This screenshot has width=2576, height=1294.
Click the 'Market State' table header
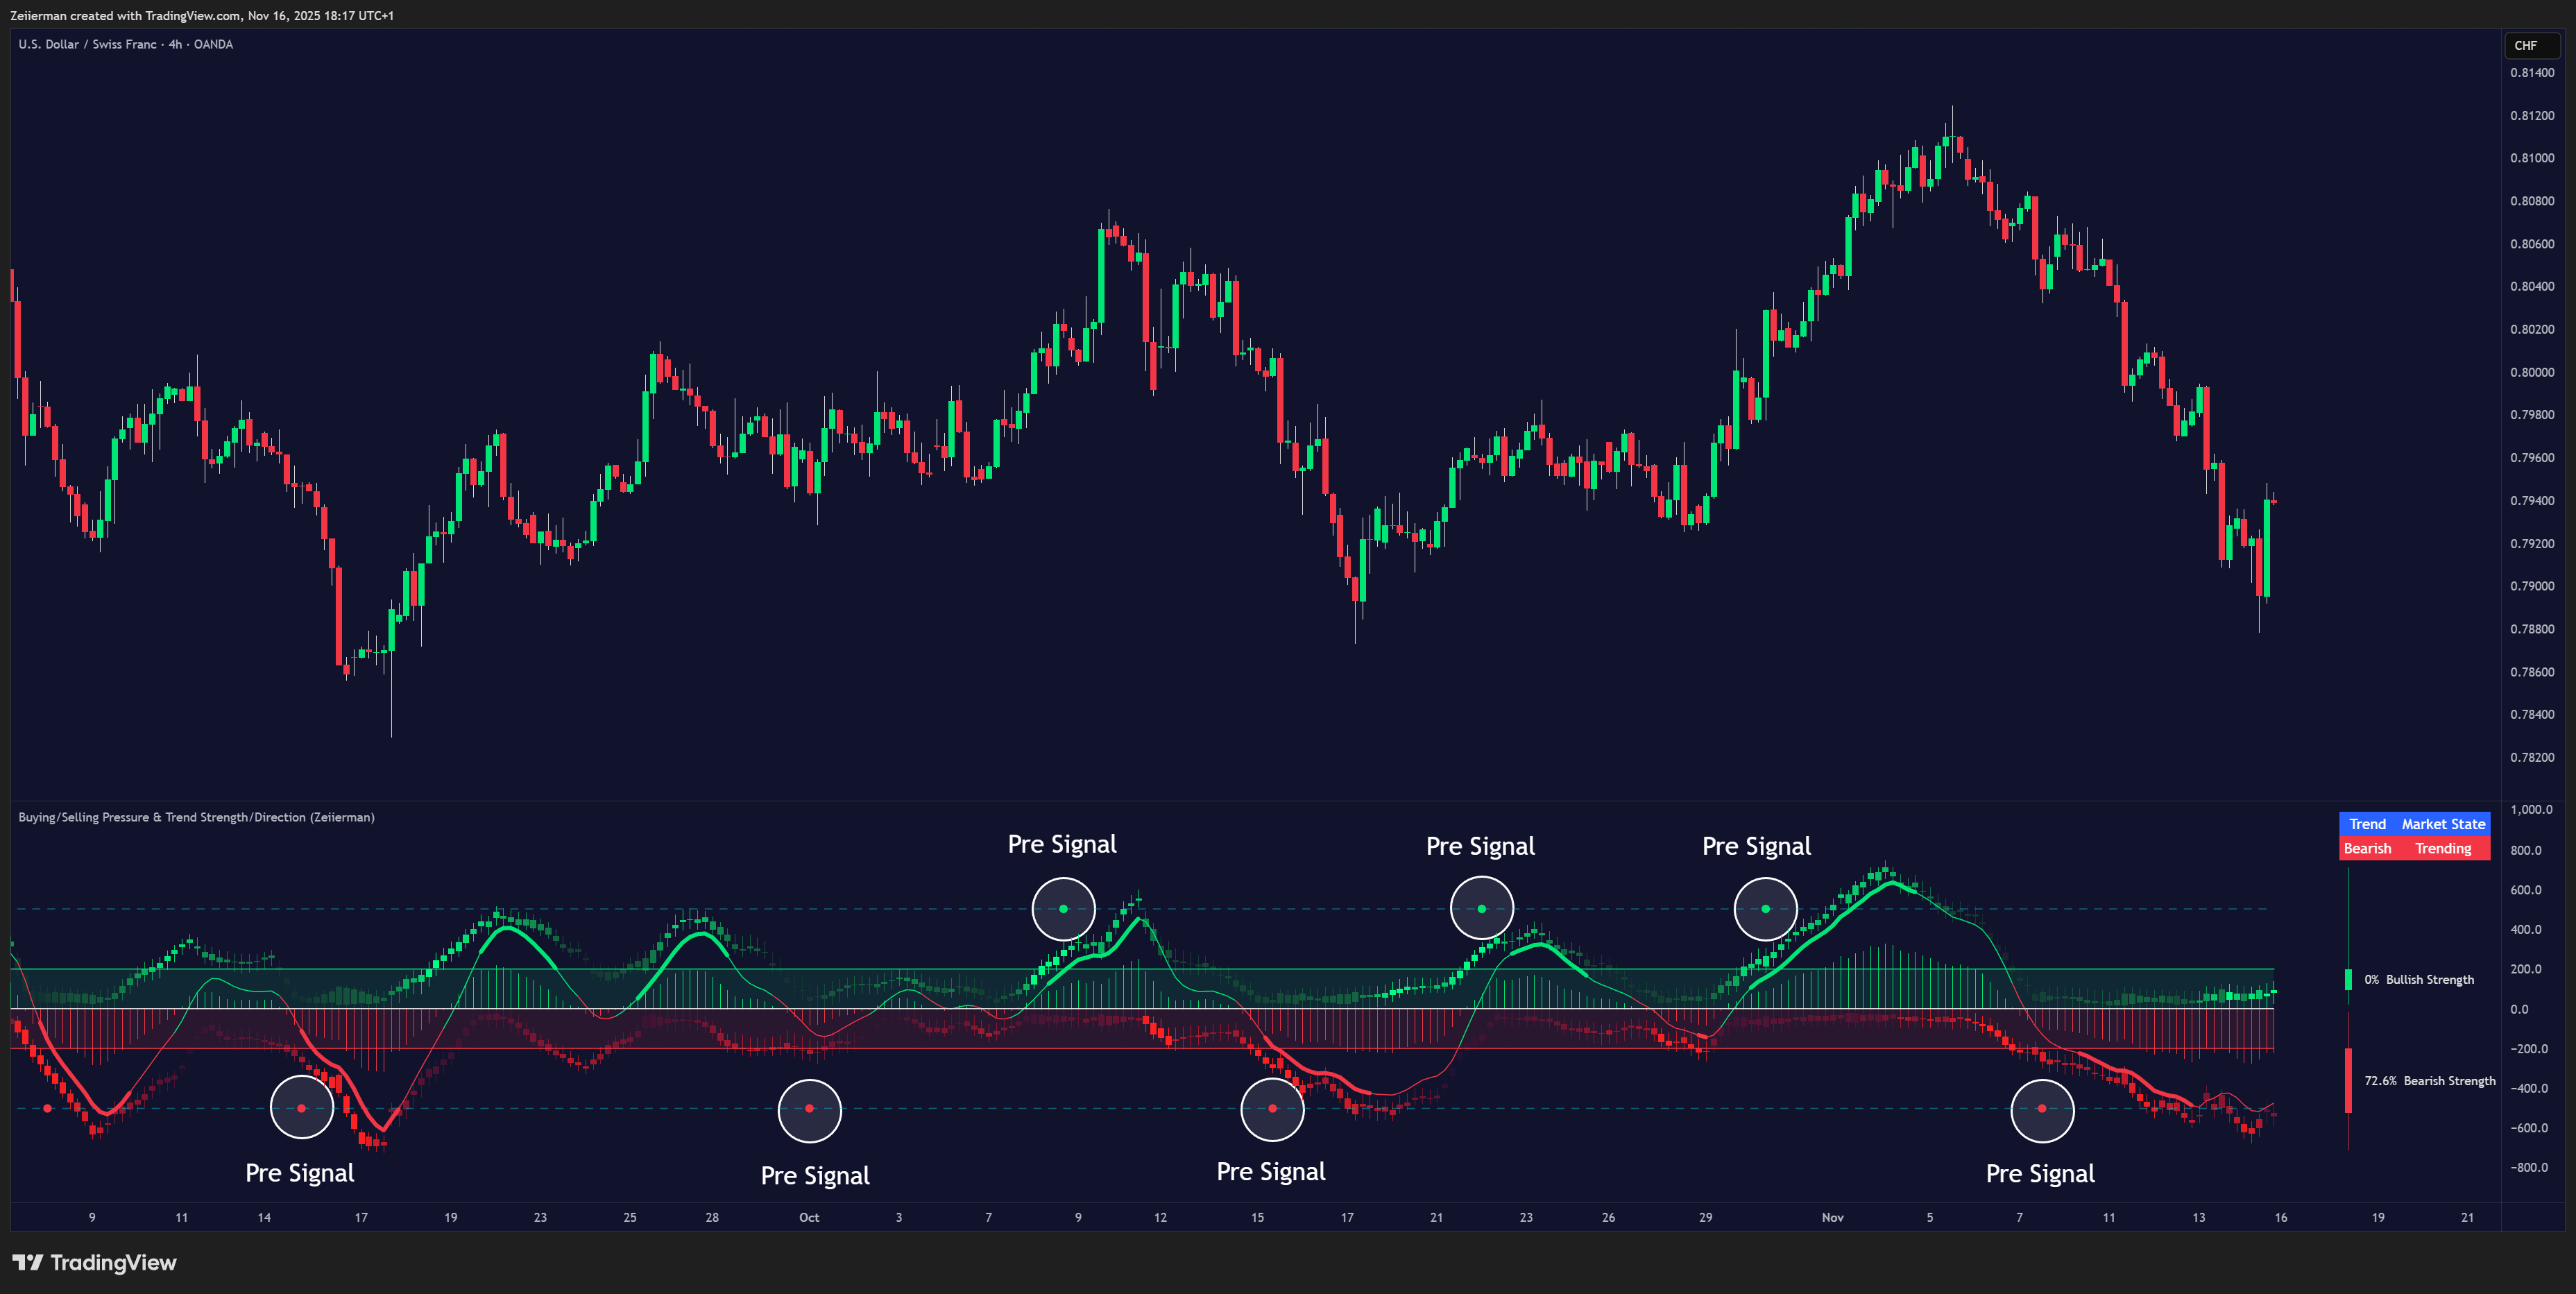tap(2443, 824)
